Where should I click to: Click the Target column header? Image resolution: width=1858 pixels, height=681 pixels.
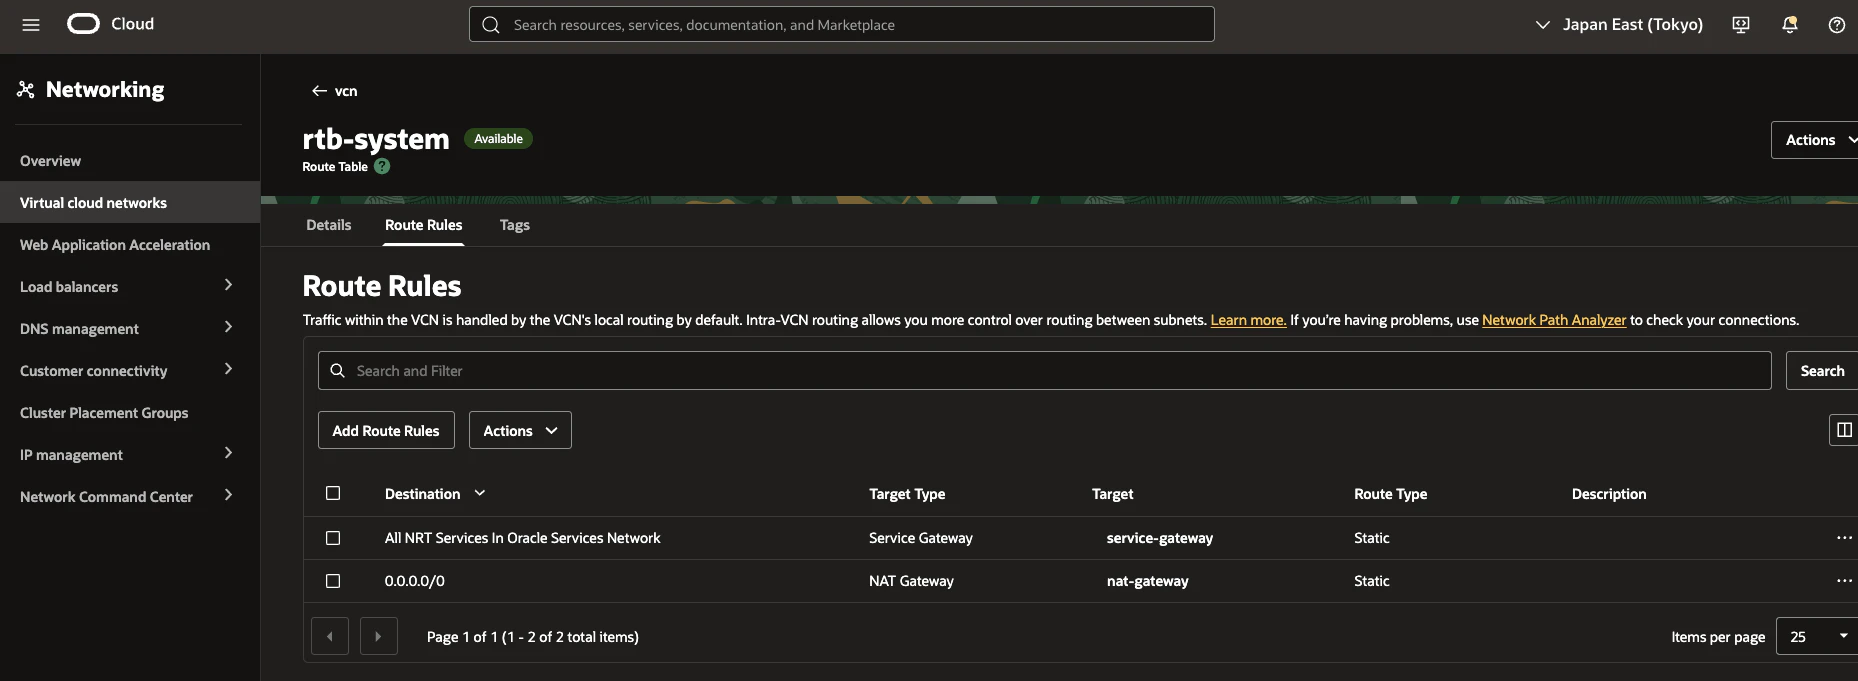[1112, 494]
